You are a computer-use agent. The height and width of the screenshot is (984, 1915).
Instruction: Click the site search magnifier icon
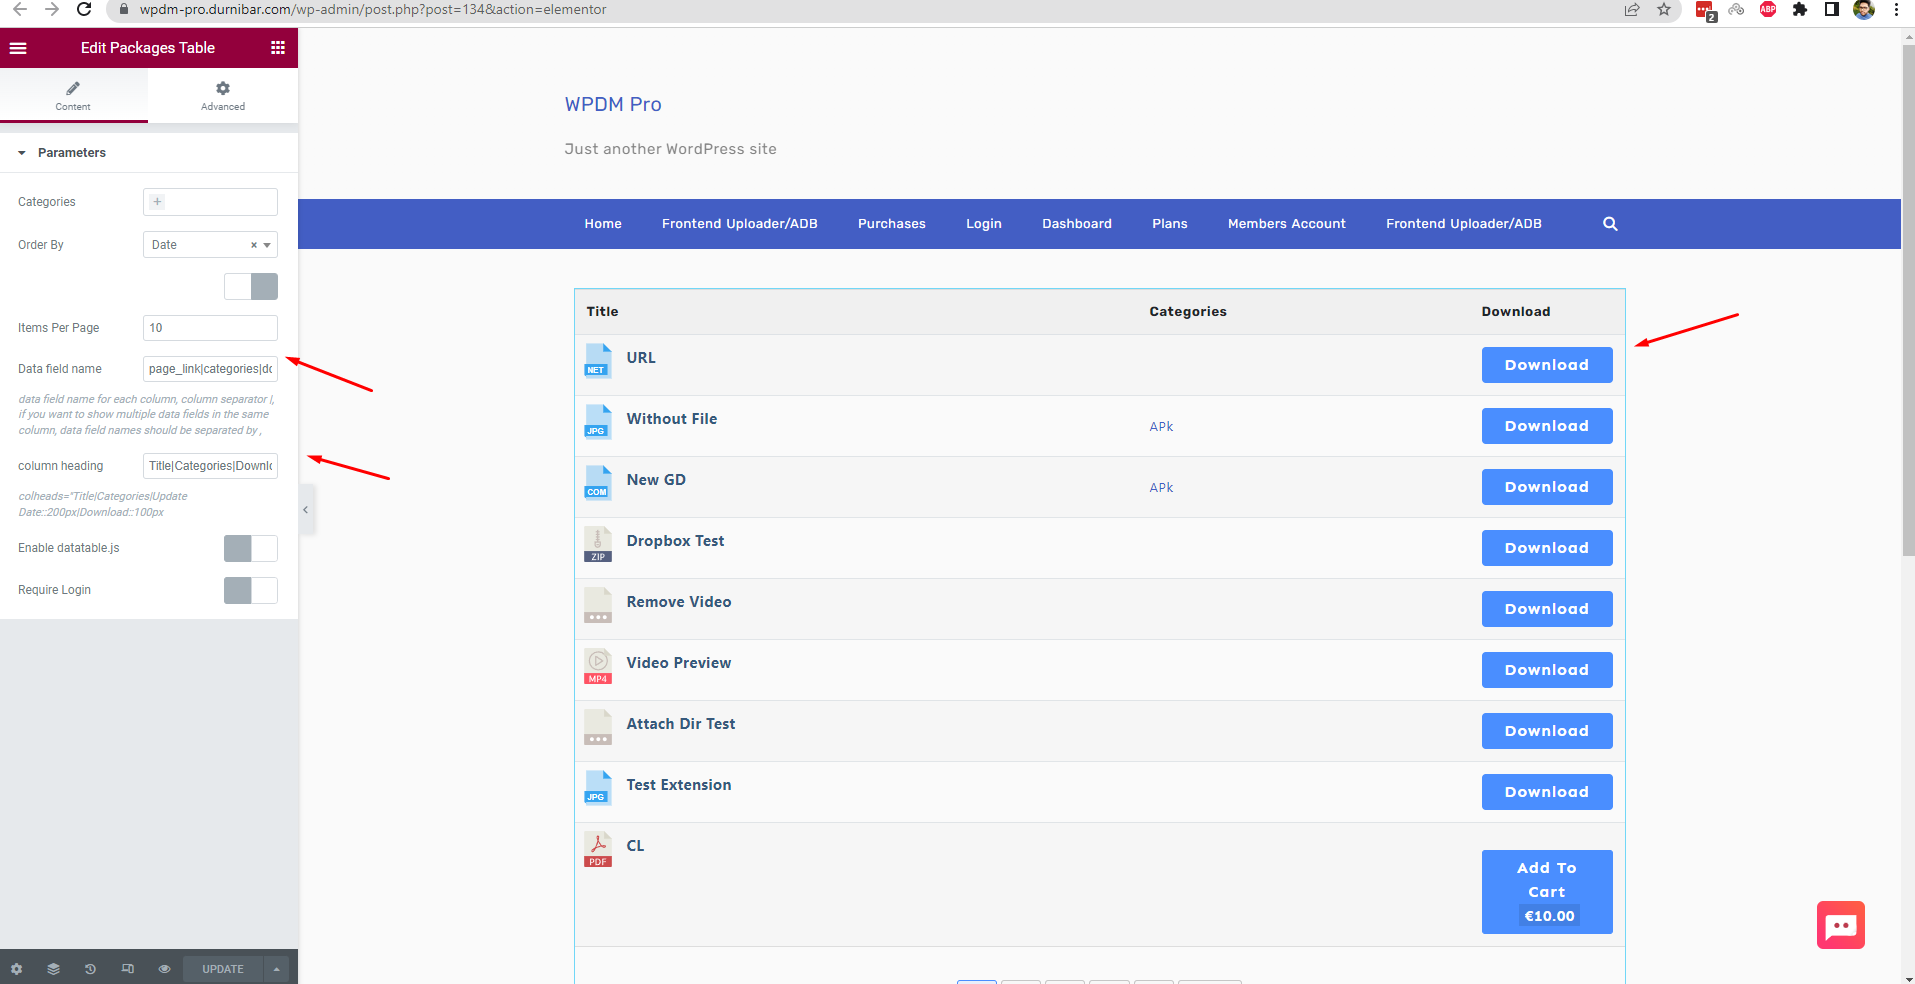[1610, 224]
